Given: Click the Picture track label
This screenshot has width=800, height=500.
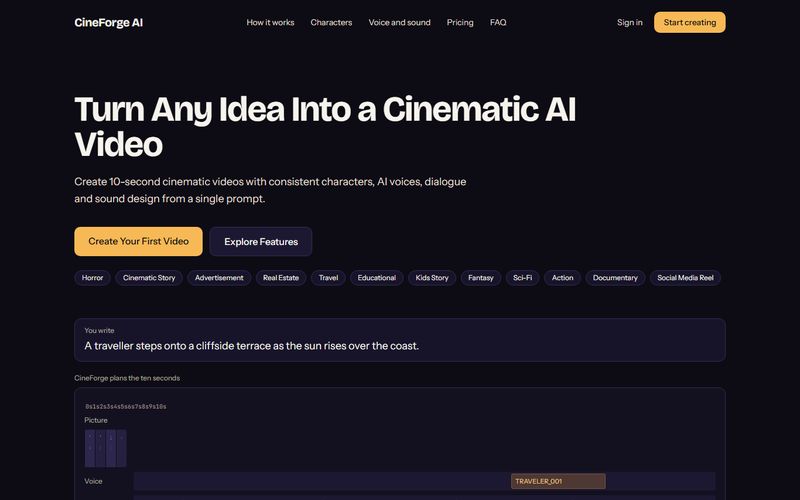Looking at the screenshot, I should coord(96,420).
